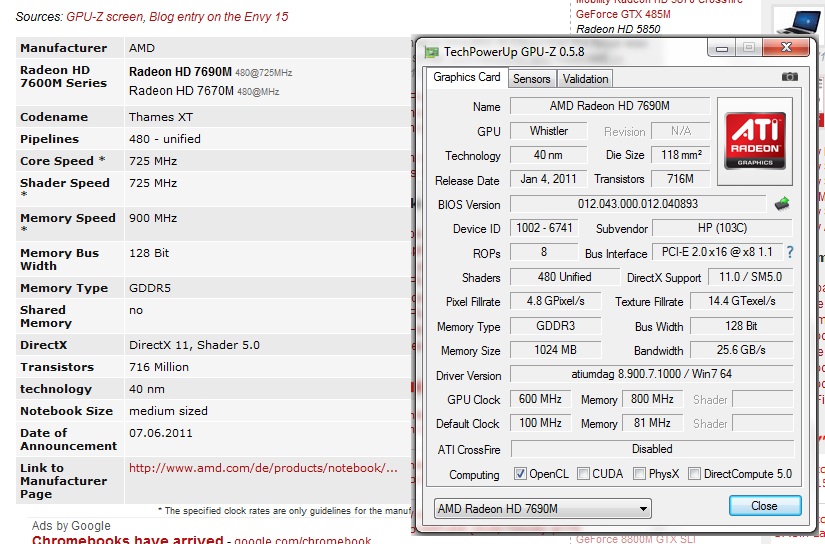Click the BIOS Version value field
This screenshot has height=544, width=825.
coord(638,204)
